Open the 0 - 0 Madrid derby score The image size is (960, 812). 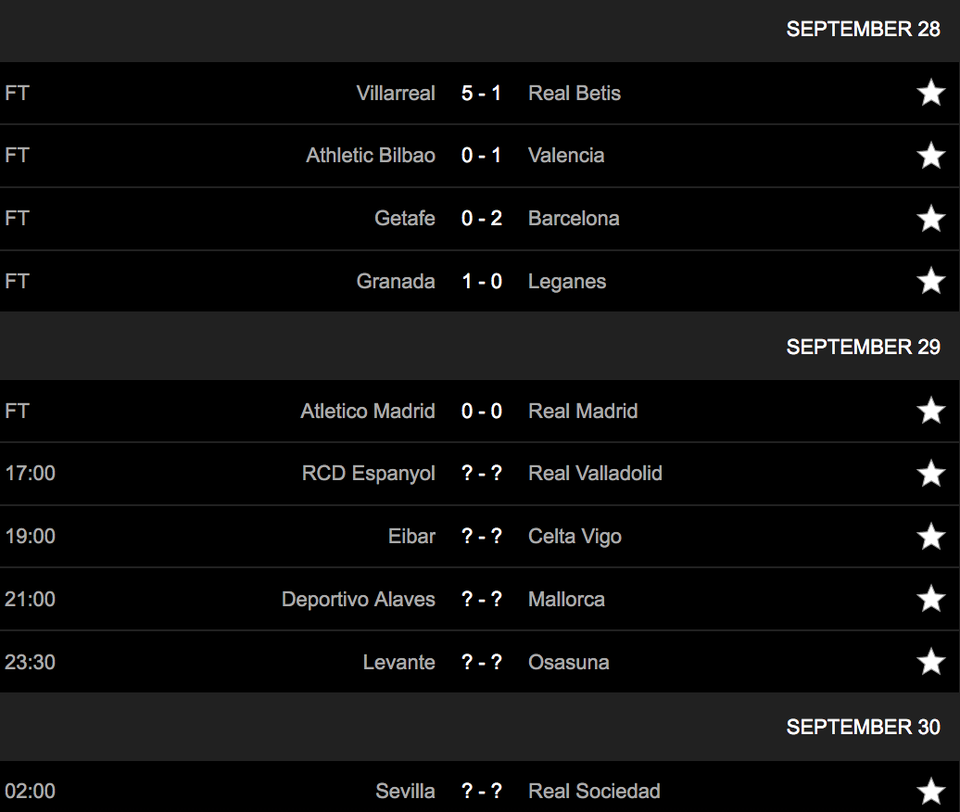pyautogui.click(x=481, y=410)
